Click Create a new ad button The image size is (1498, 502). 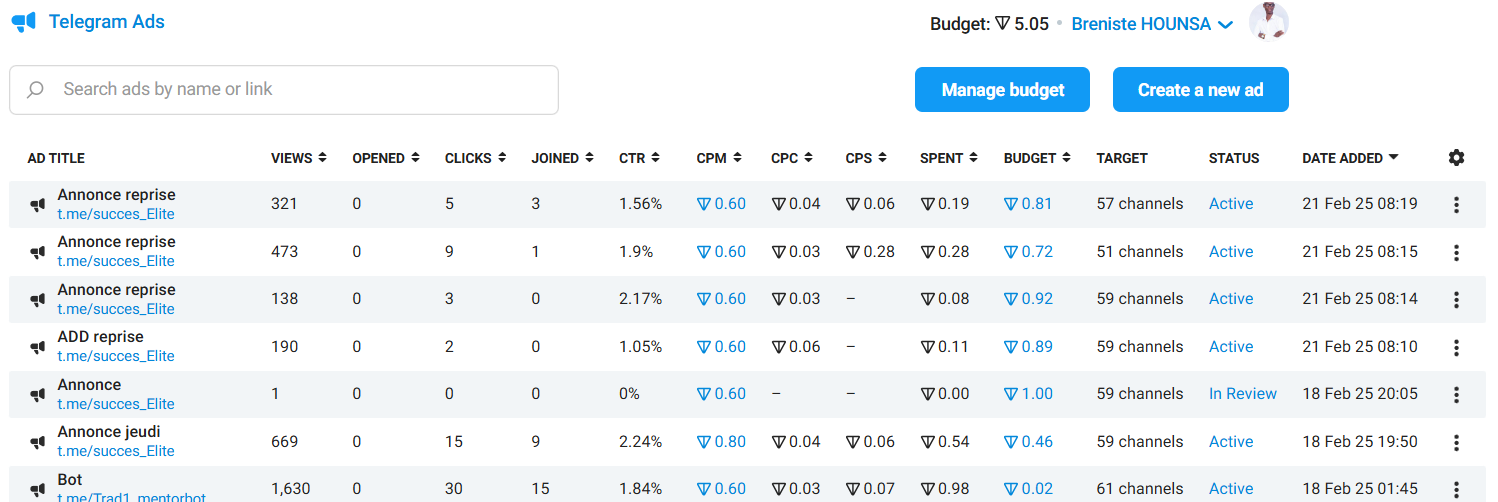(x=1200, y=90)
